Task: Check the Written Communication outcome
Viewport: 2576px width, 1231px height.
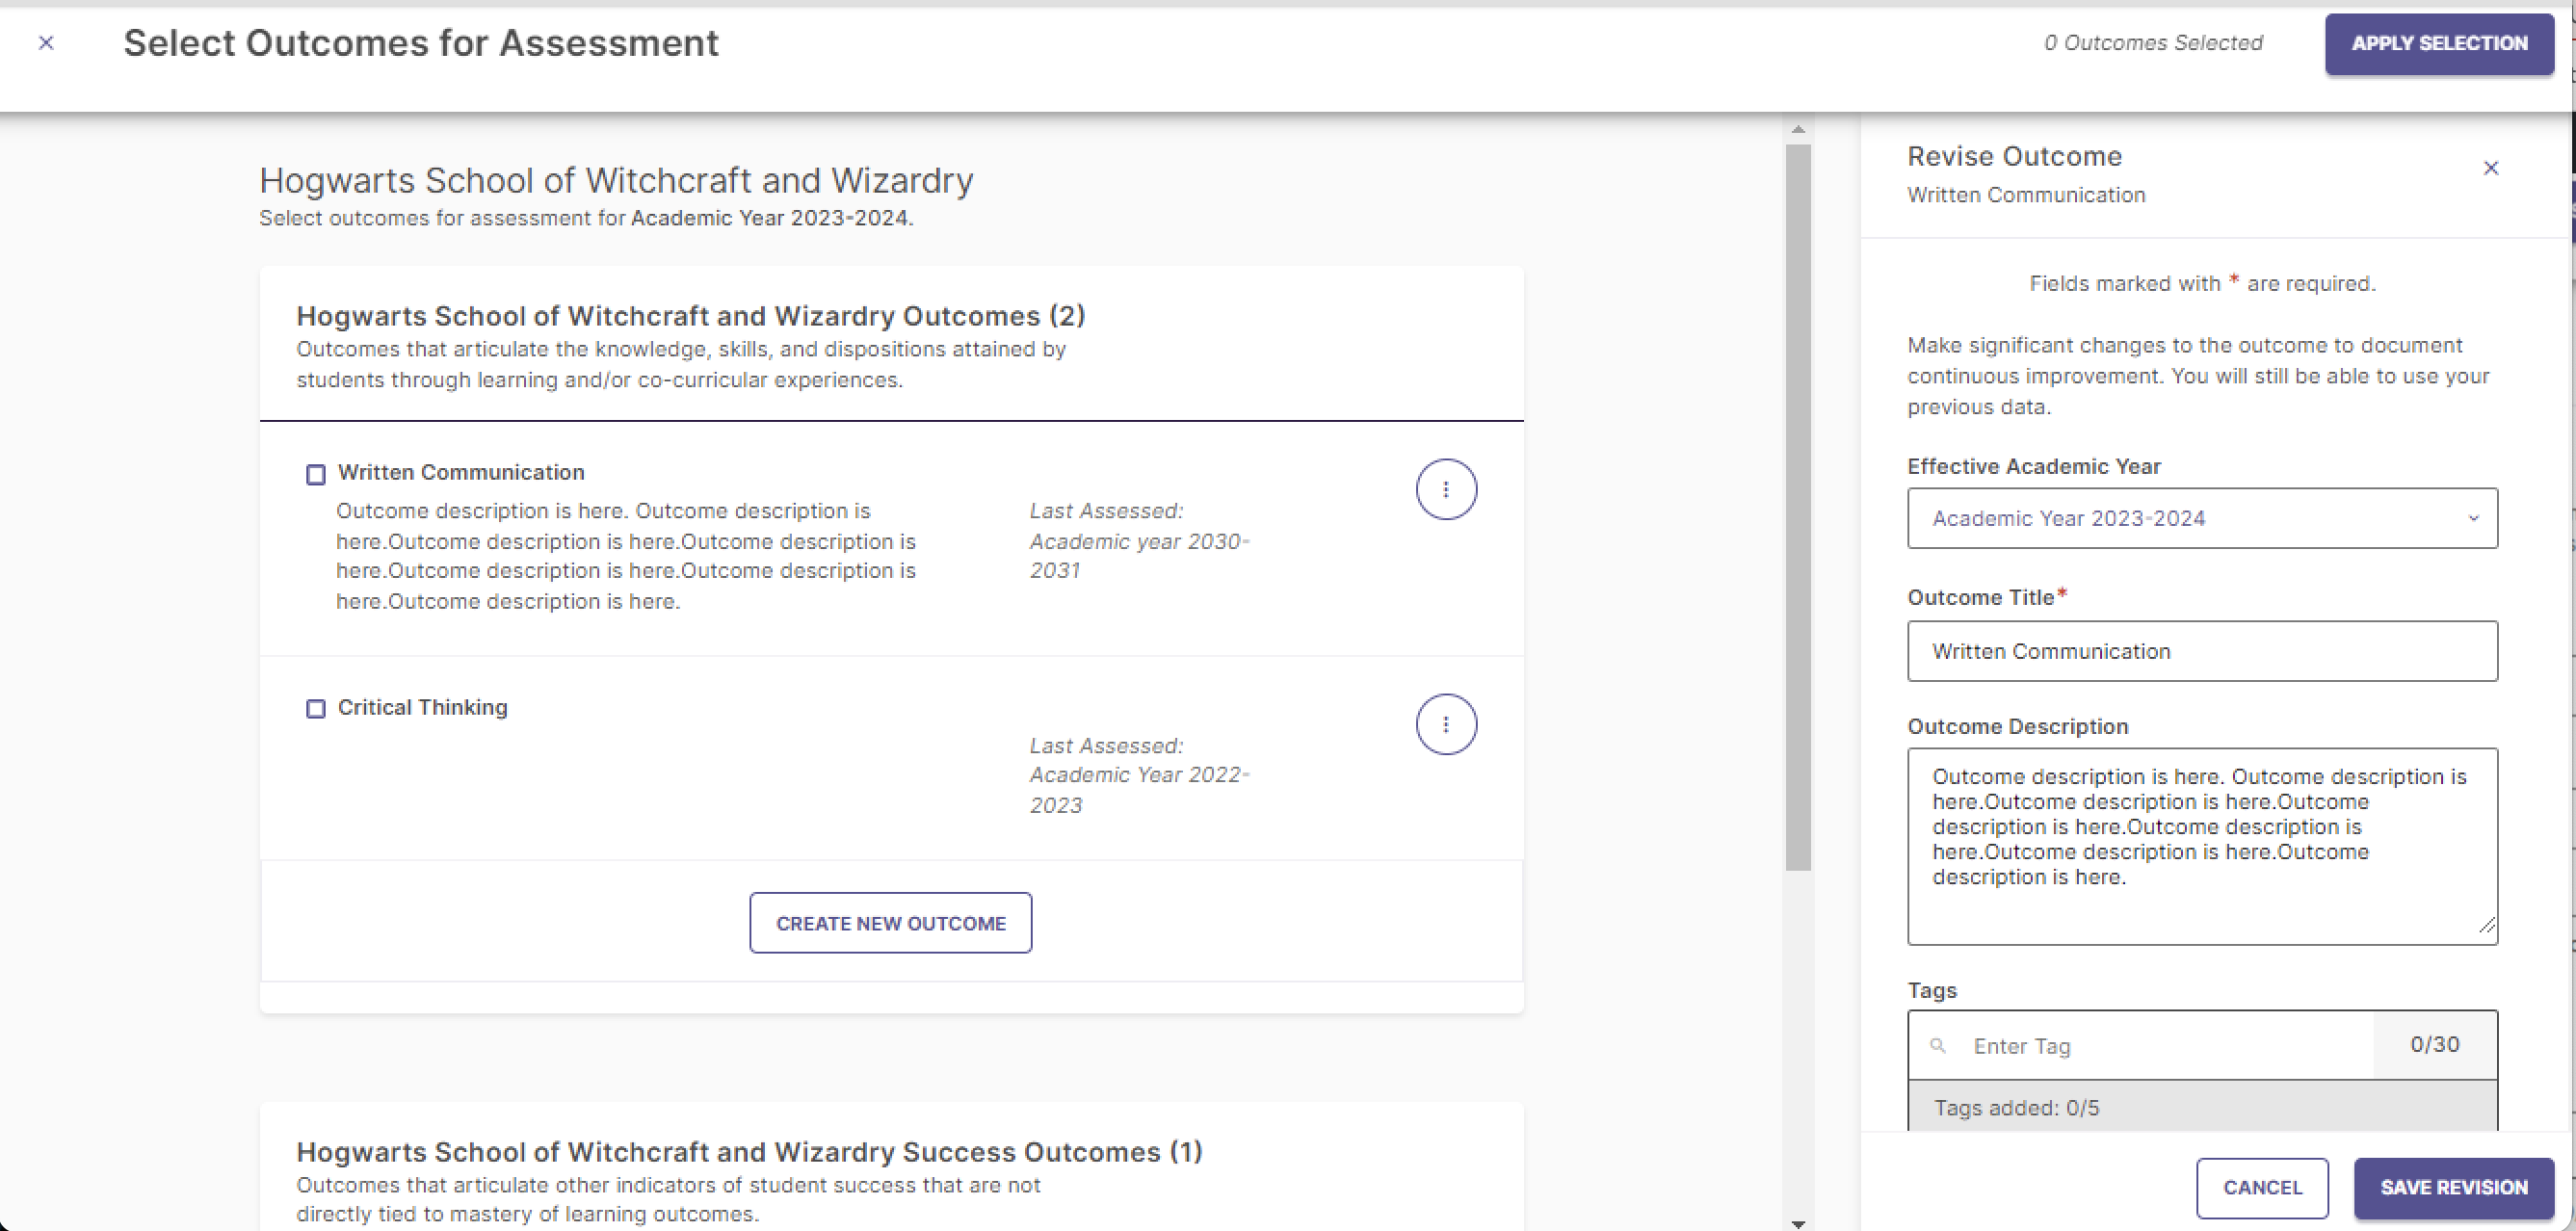Action: click(x=316, y=474)
